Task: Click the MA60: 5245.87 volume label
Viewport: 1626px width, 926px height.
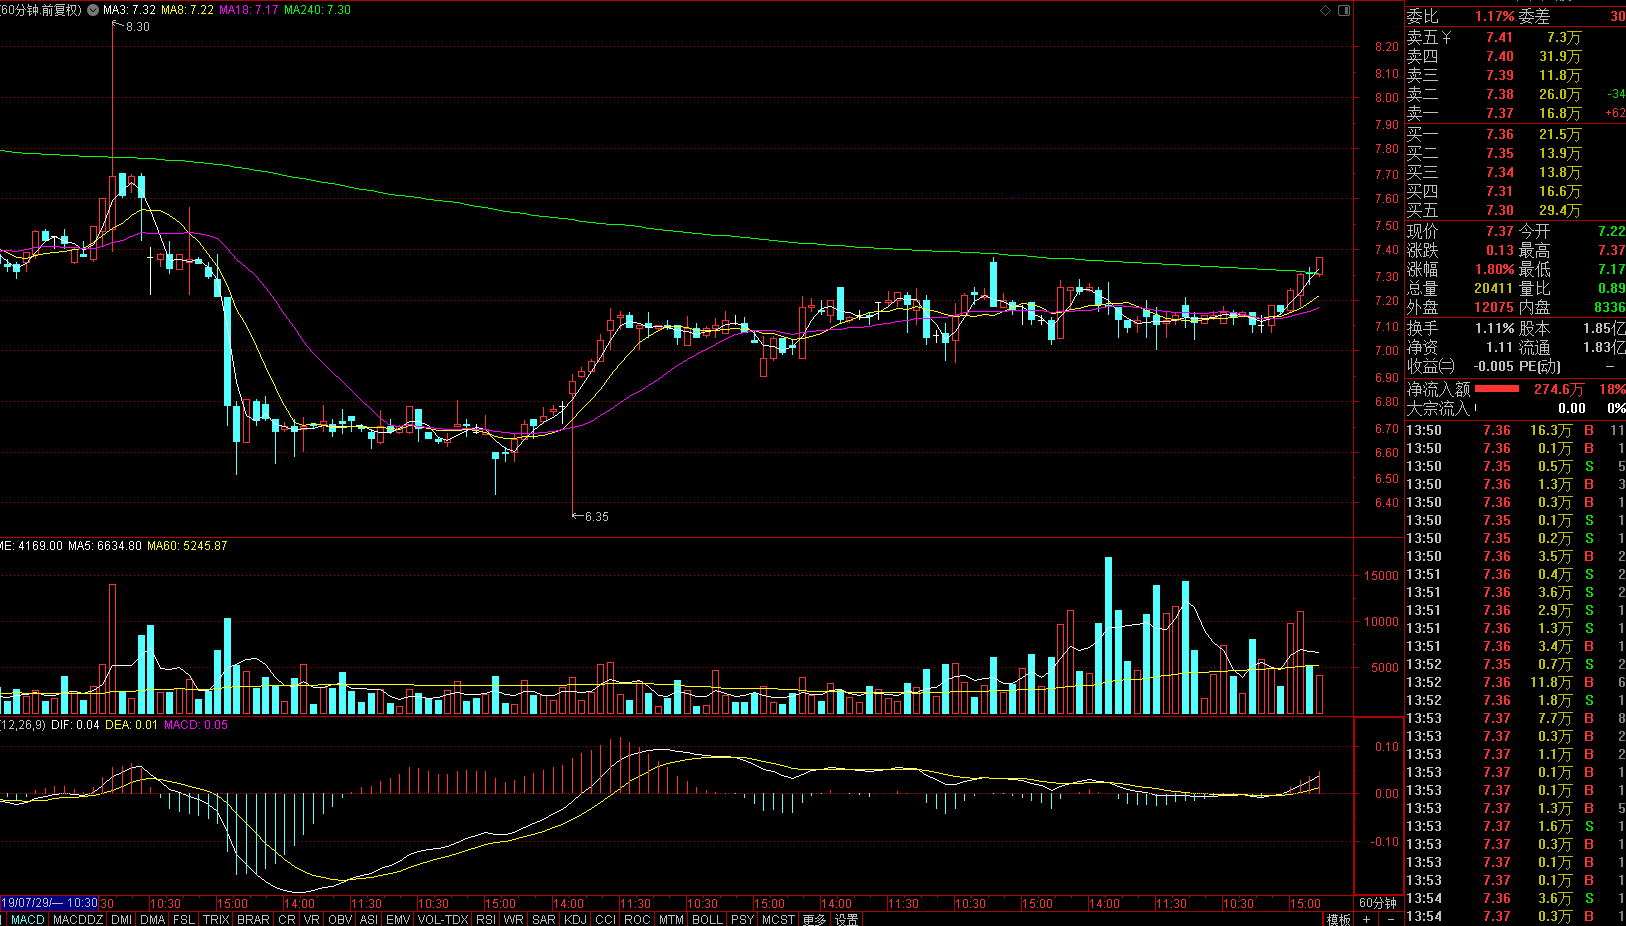Action: (x=187, y=546)
